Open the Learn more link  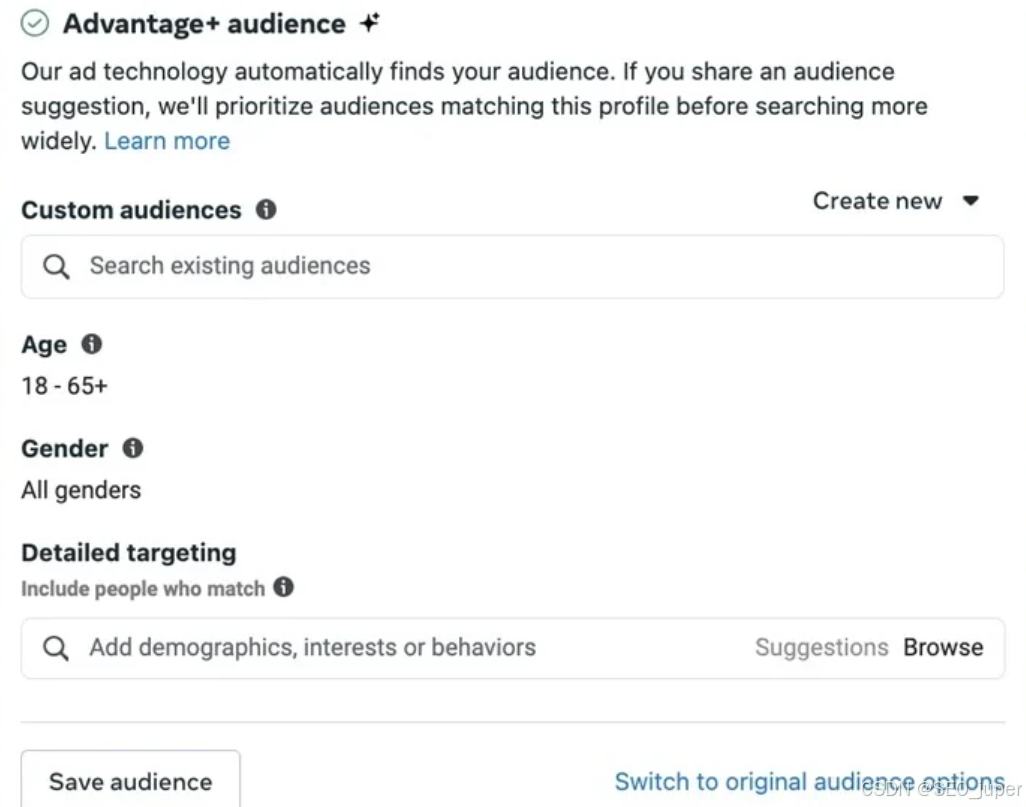pos(167,141)
